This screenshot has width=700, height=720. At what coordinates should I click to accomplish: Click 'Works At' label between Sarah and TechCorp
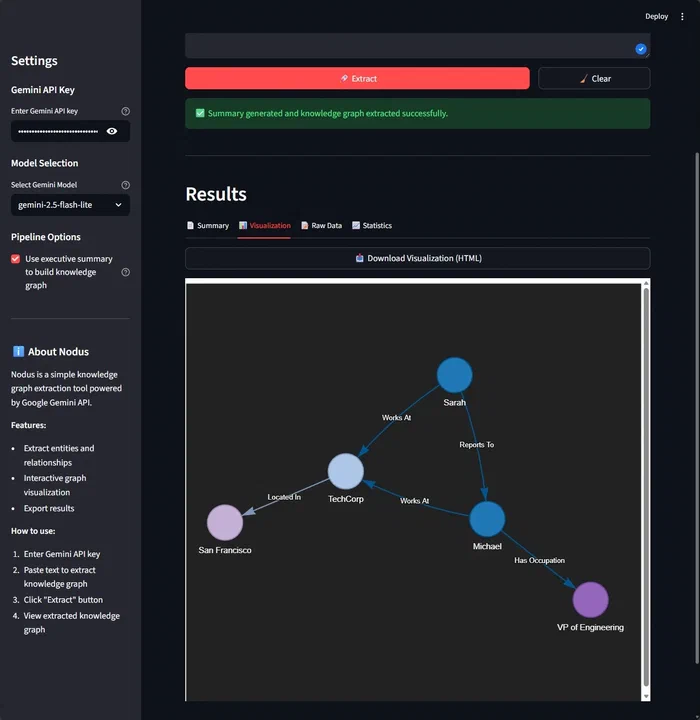click(396, 417)
